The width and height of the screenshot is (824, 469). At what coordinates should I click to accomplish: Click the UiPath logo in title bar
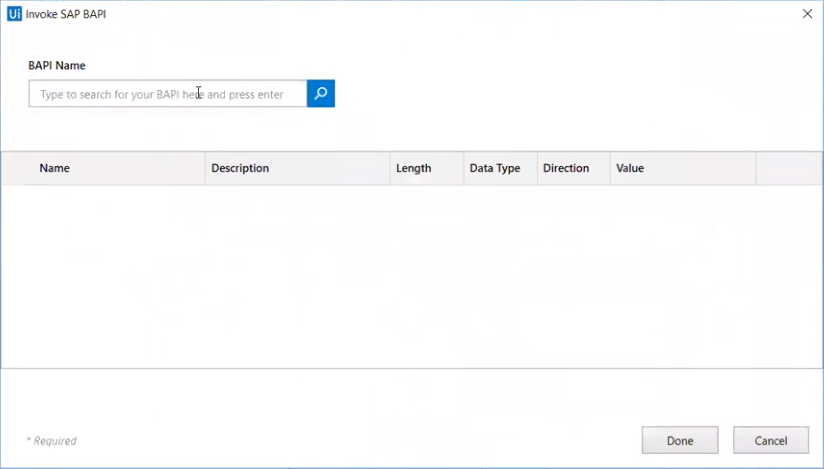pyautogui.click(x=14, y=14)
